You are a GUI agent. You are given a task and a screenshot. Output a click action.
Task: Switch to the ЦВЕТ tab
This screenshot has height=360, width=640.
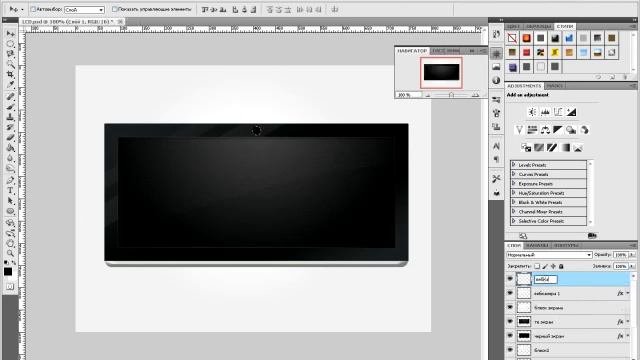(514, 27)
